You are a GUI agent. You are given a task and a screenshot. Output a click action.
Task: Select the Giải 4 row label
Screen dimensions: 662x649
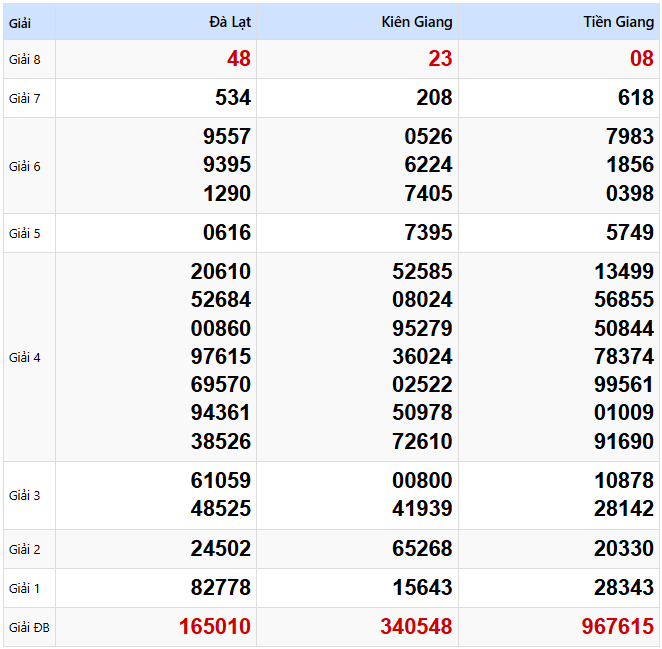tap(25, 357)
